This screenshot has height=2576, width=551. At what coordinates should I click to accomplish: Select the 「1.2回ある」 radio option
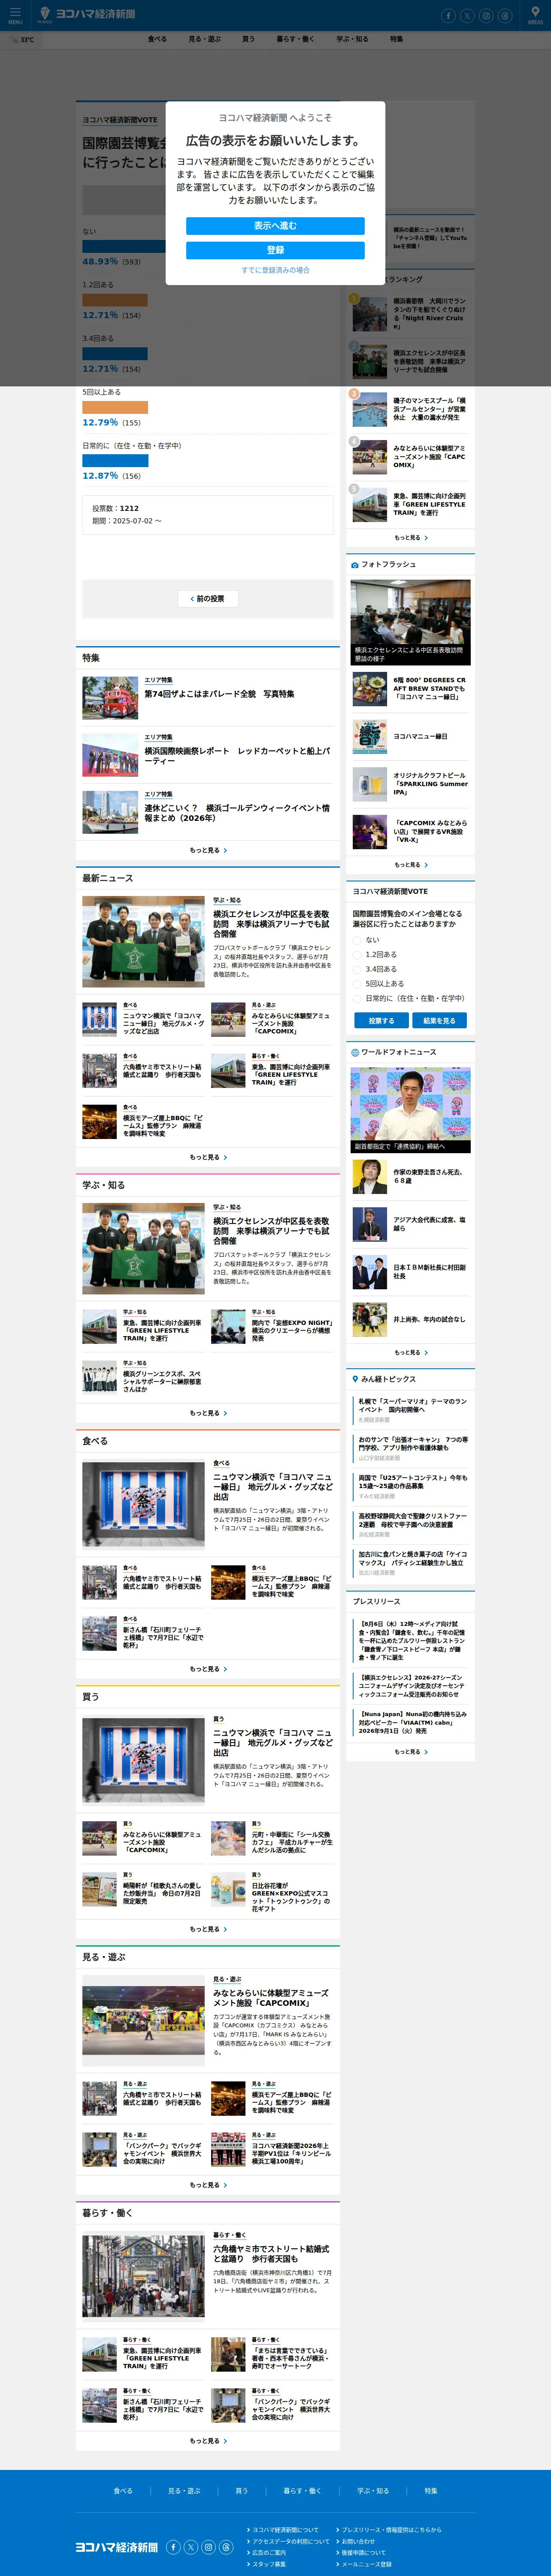pyautogui.click(x=357, y=954)
